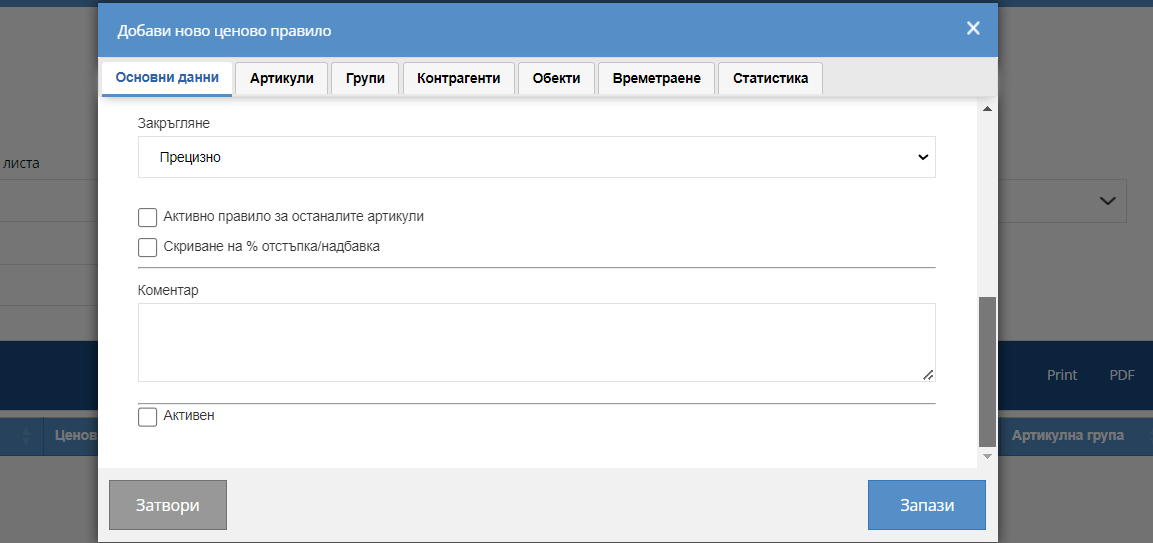This screenshot has height=543, width=1153.
Task: Switch to the Контрагенти tab
Action: point(459,79)
